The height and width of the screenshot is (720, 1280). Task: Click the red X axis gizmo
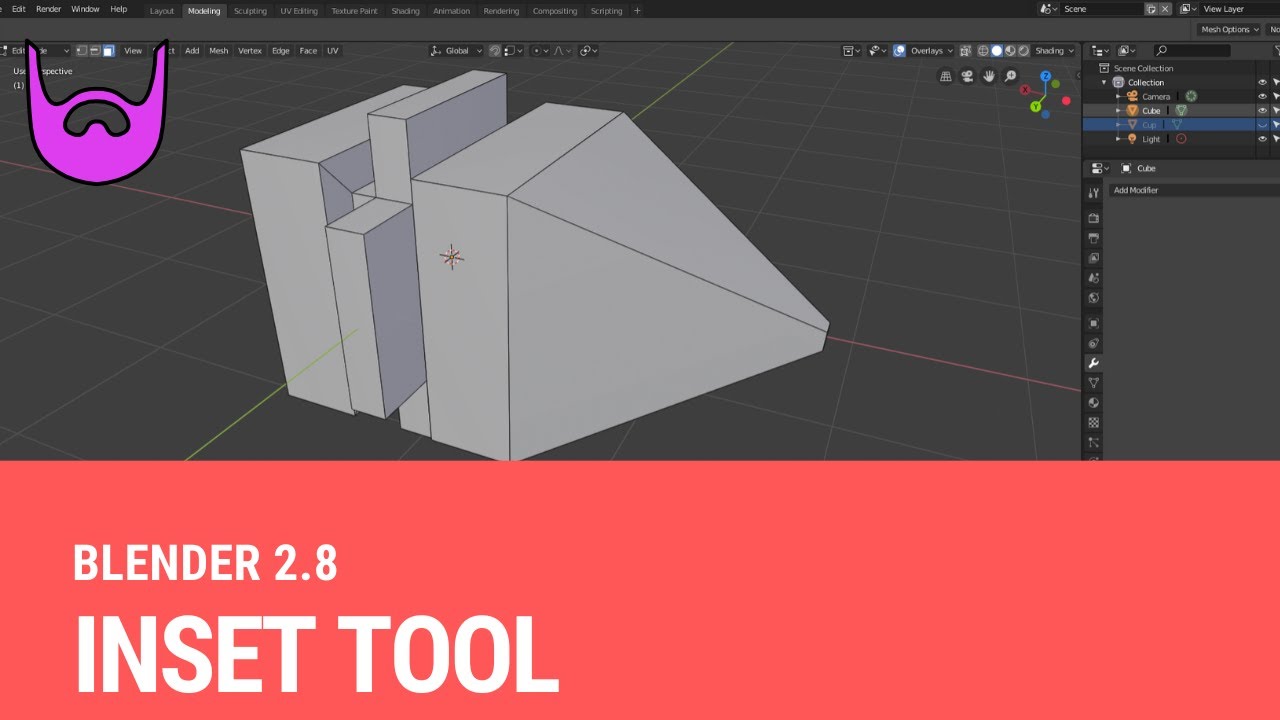[1026, 89]
